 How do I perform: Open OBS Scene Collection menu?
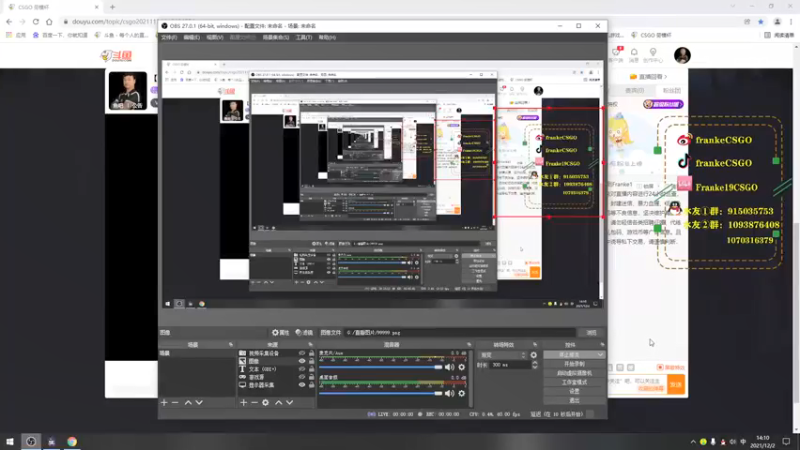tap(276, 37)
